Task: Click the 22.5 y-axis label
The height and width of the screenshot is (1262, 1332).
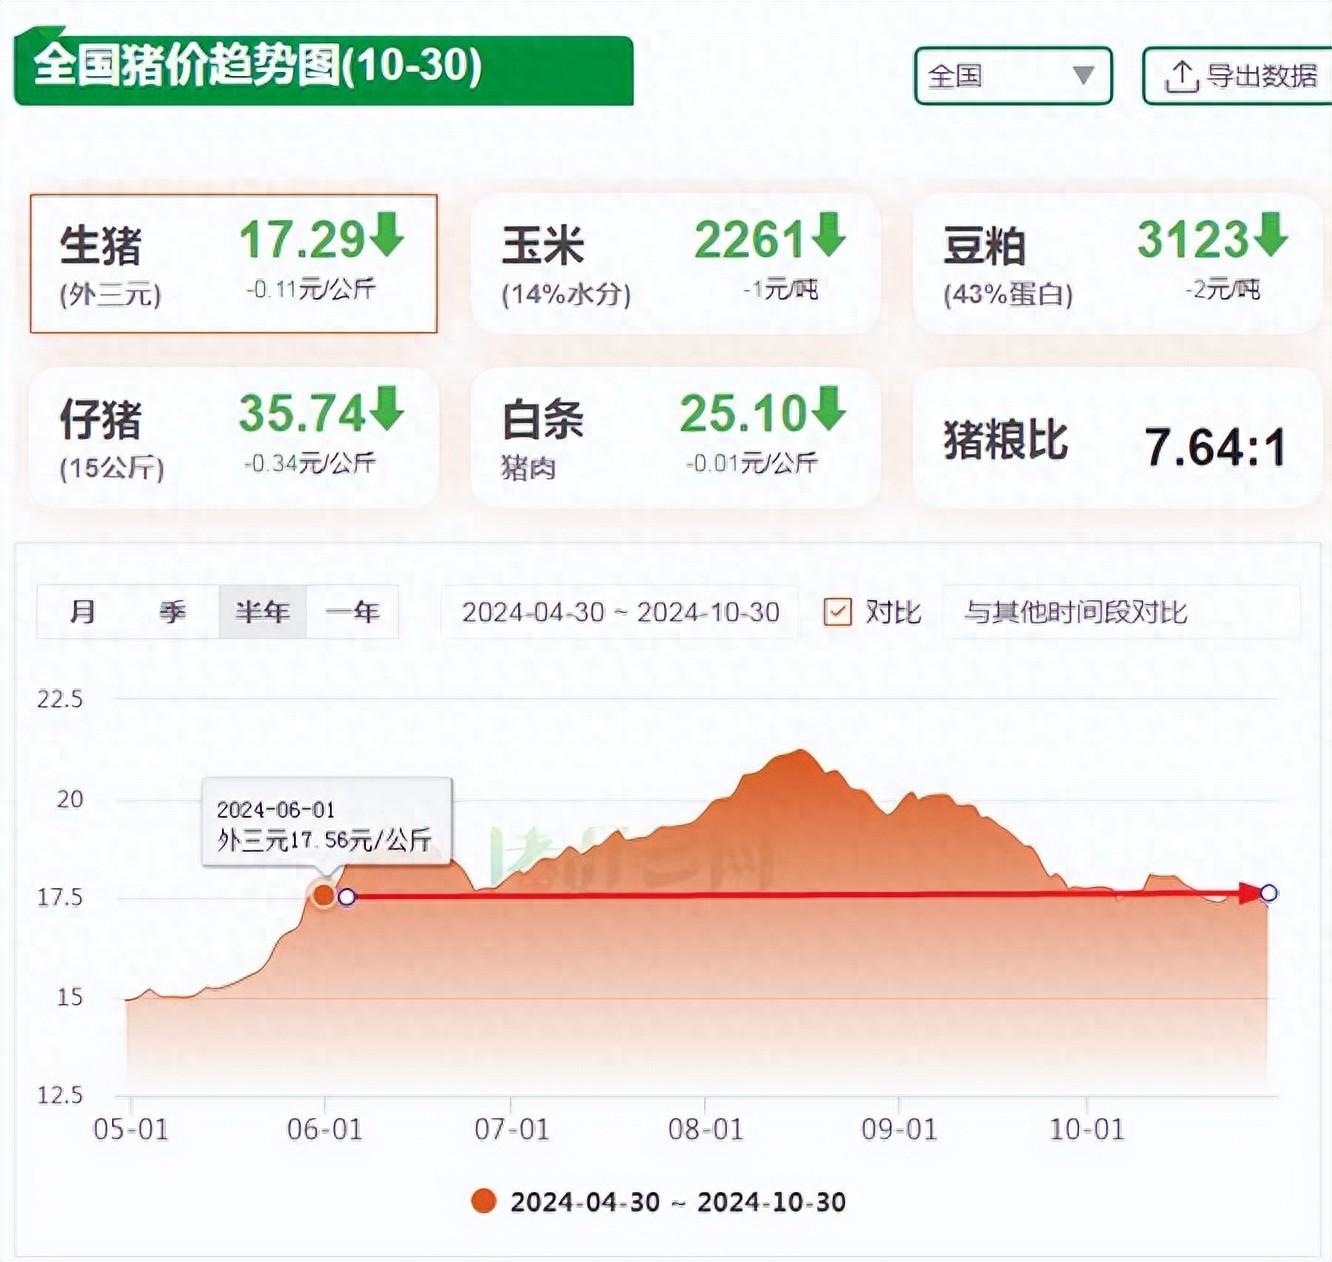Action: click(60, 699)
